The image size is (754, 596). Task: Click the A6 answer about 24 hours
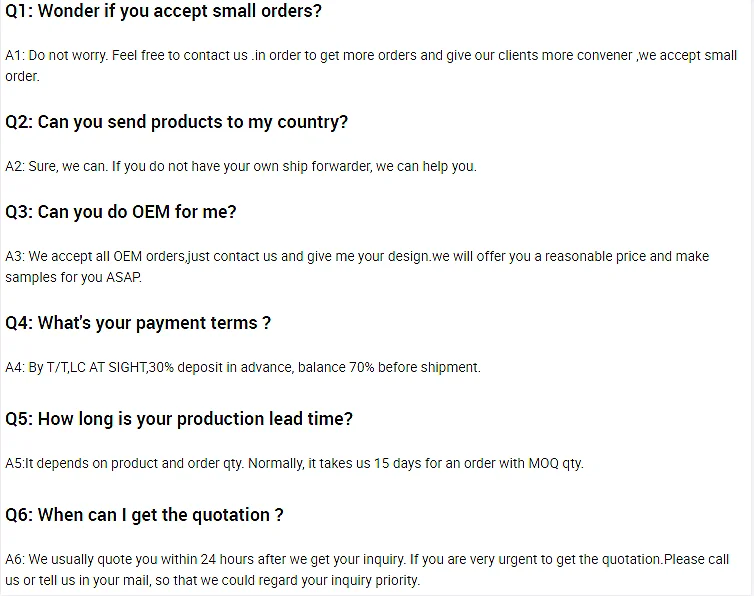(x=367, y=570)
